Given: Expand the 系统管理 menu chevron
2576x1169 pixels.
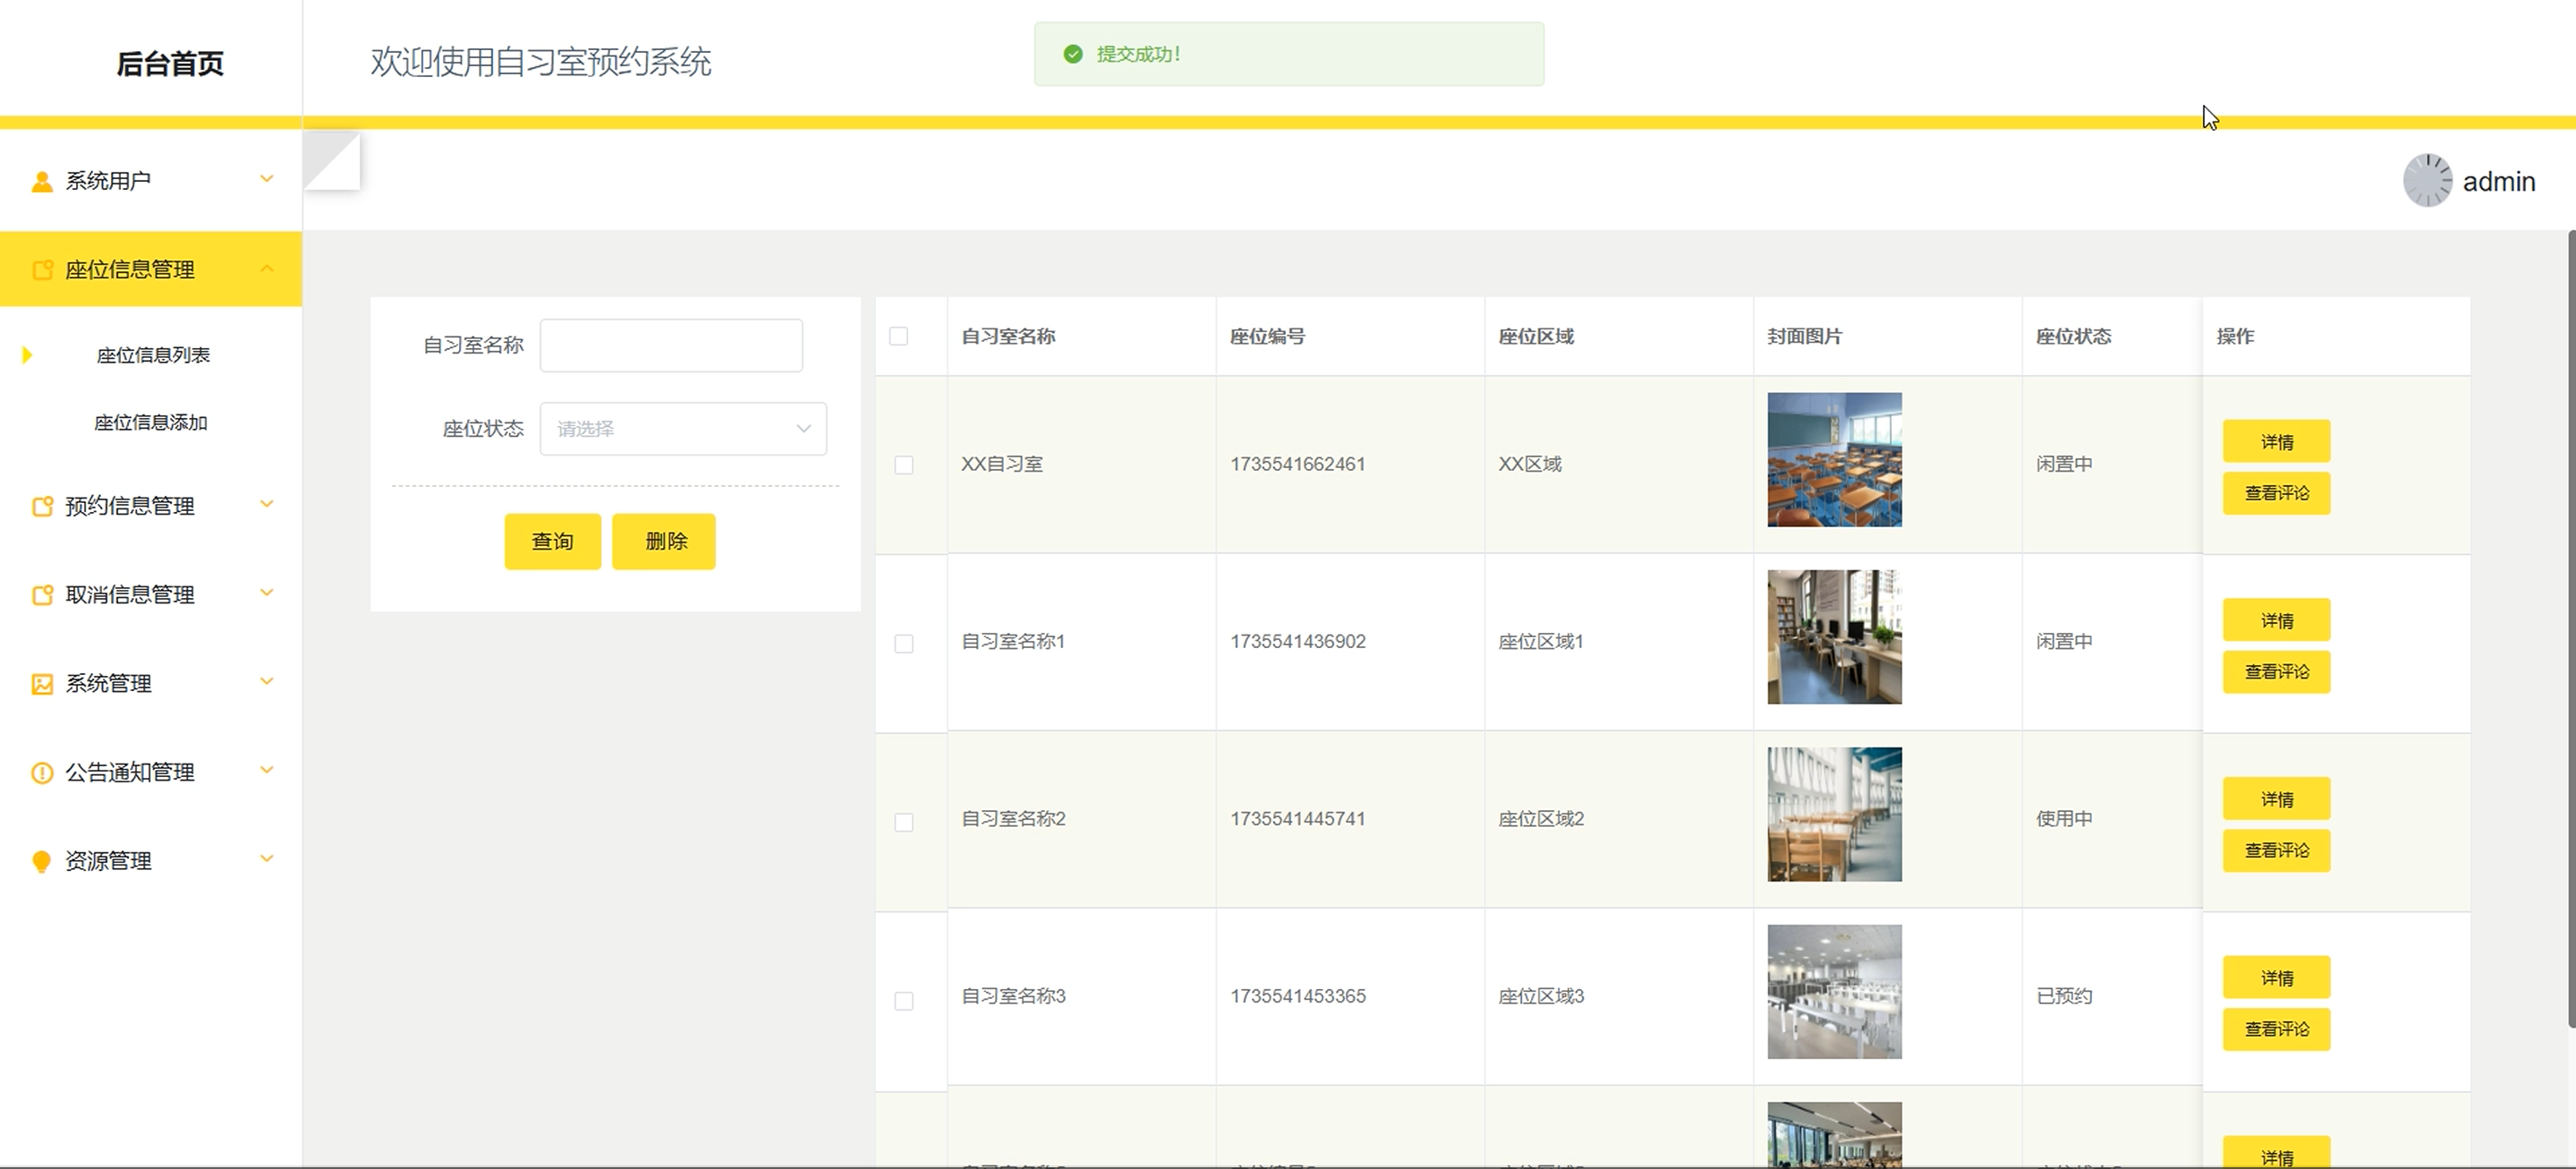Looking at the screenshot, I should [x=267, y=682].
